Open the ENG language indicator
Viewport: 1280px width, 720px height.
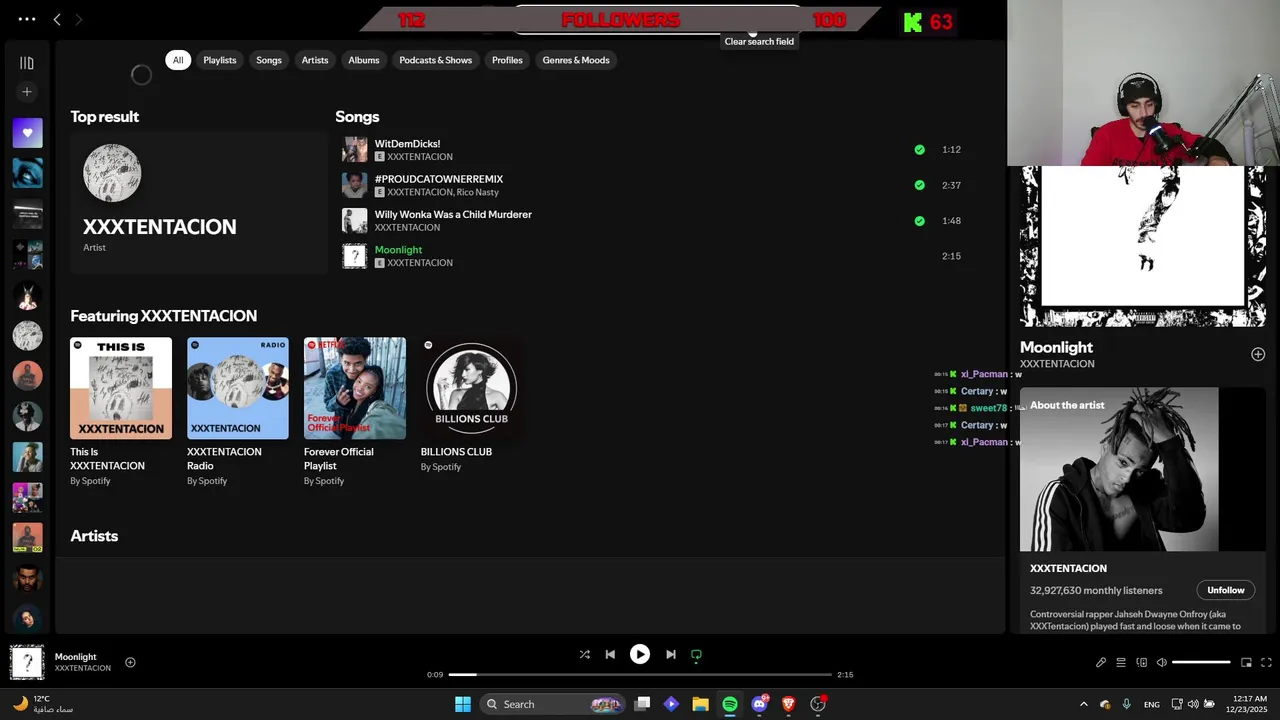tap(1152, 704)
